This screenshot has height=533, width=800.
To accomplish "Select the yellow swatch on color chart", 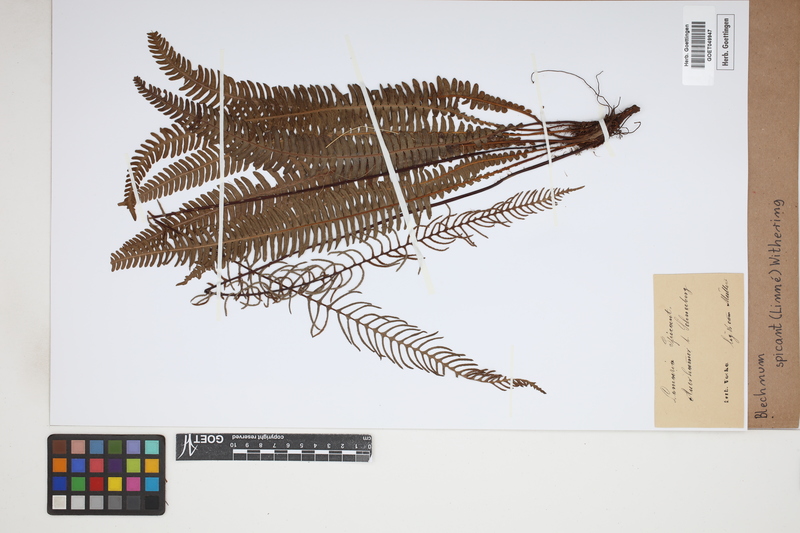I will point(115,483).
